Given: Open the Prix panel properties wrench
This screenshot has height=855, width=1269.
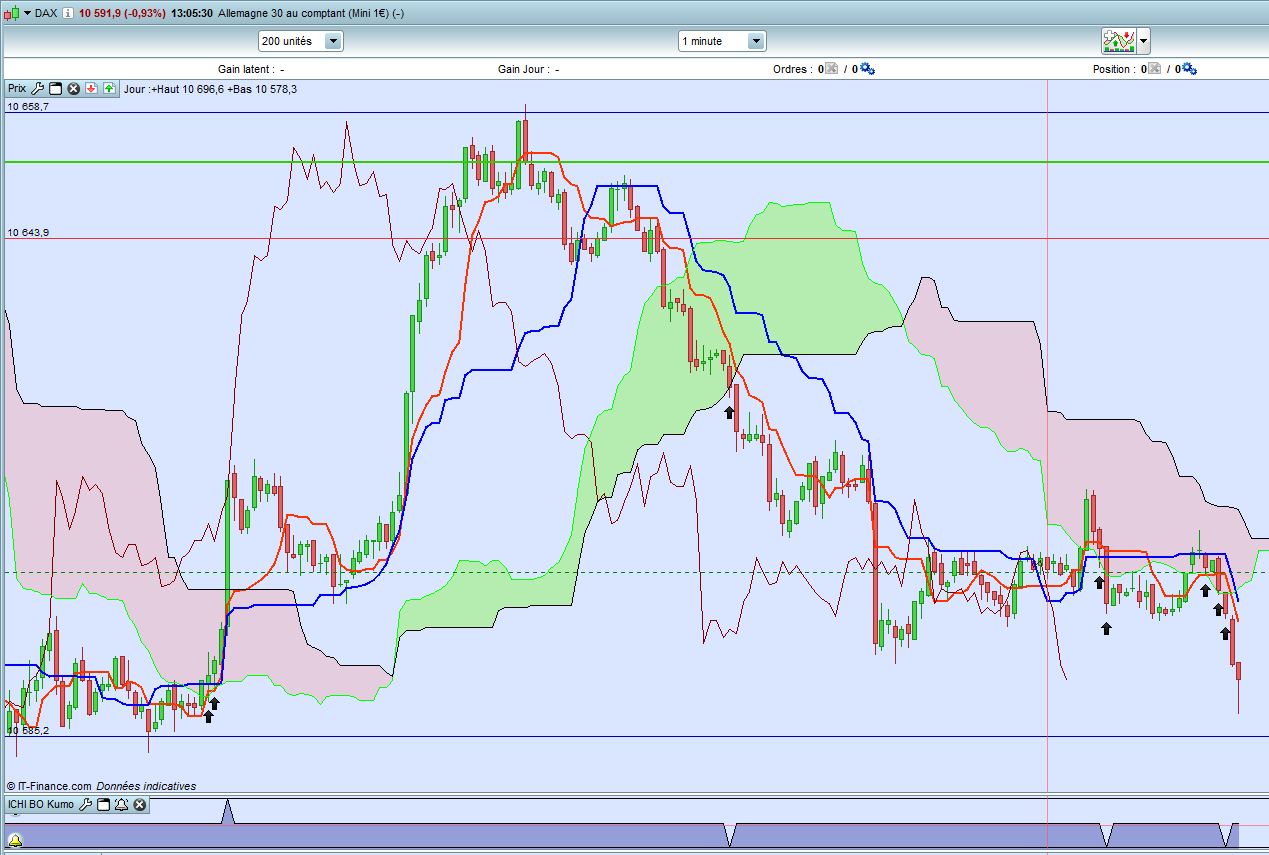Looking at the screenshot, I should 38,88.
